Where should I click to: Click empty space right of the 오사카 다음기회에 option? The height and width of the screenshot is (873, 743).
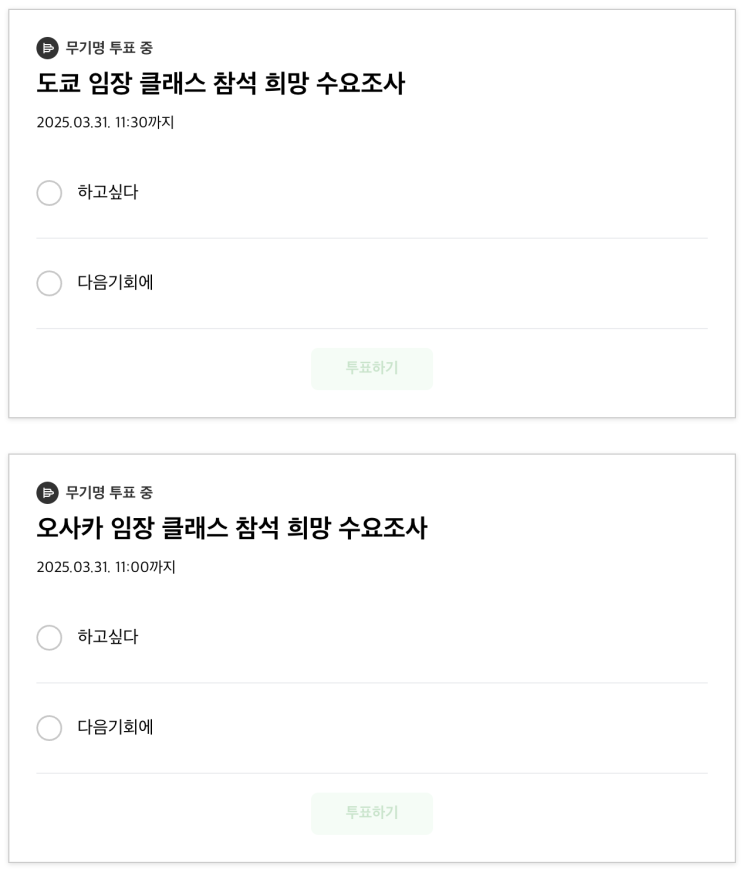tap(450, 728)
